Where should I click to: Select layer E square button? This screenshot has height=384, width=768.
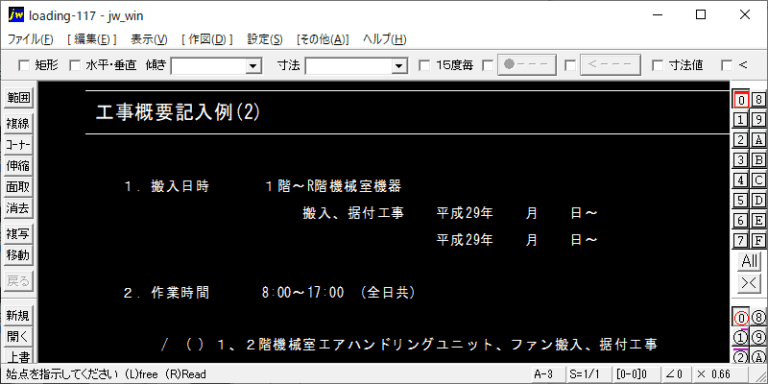click(x=758, y=220)
